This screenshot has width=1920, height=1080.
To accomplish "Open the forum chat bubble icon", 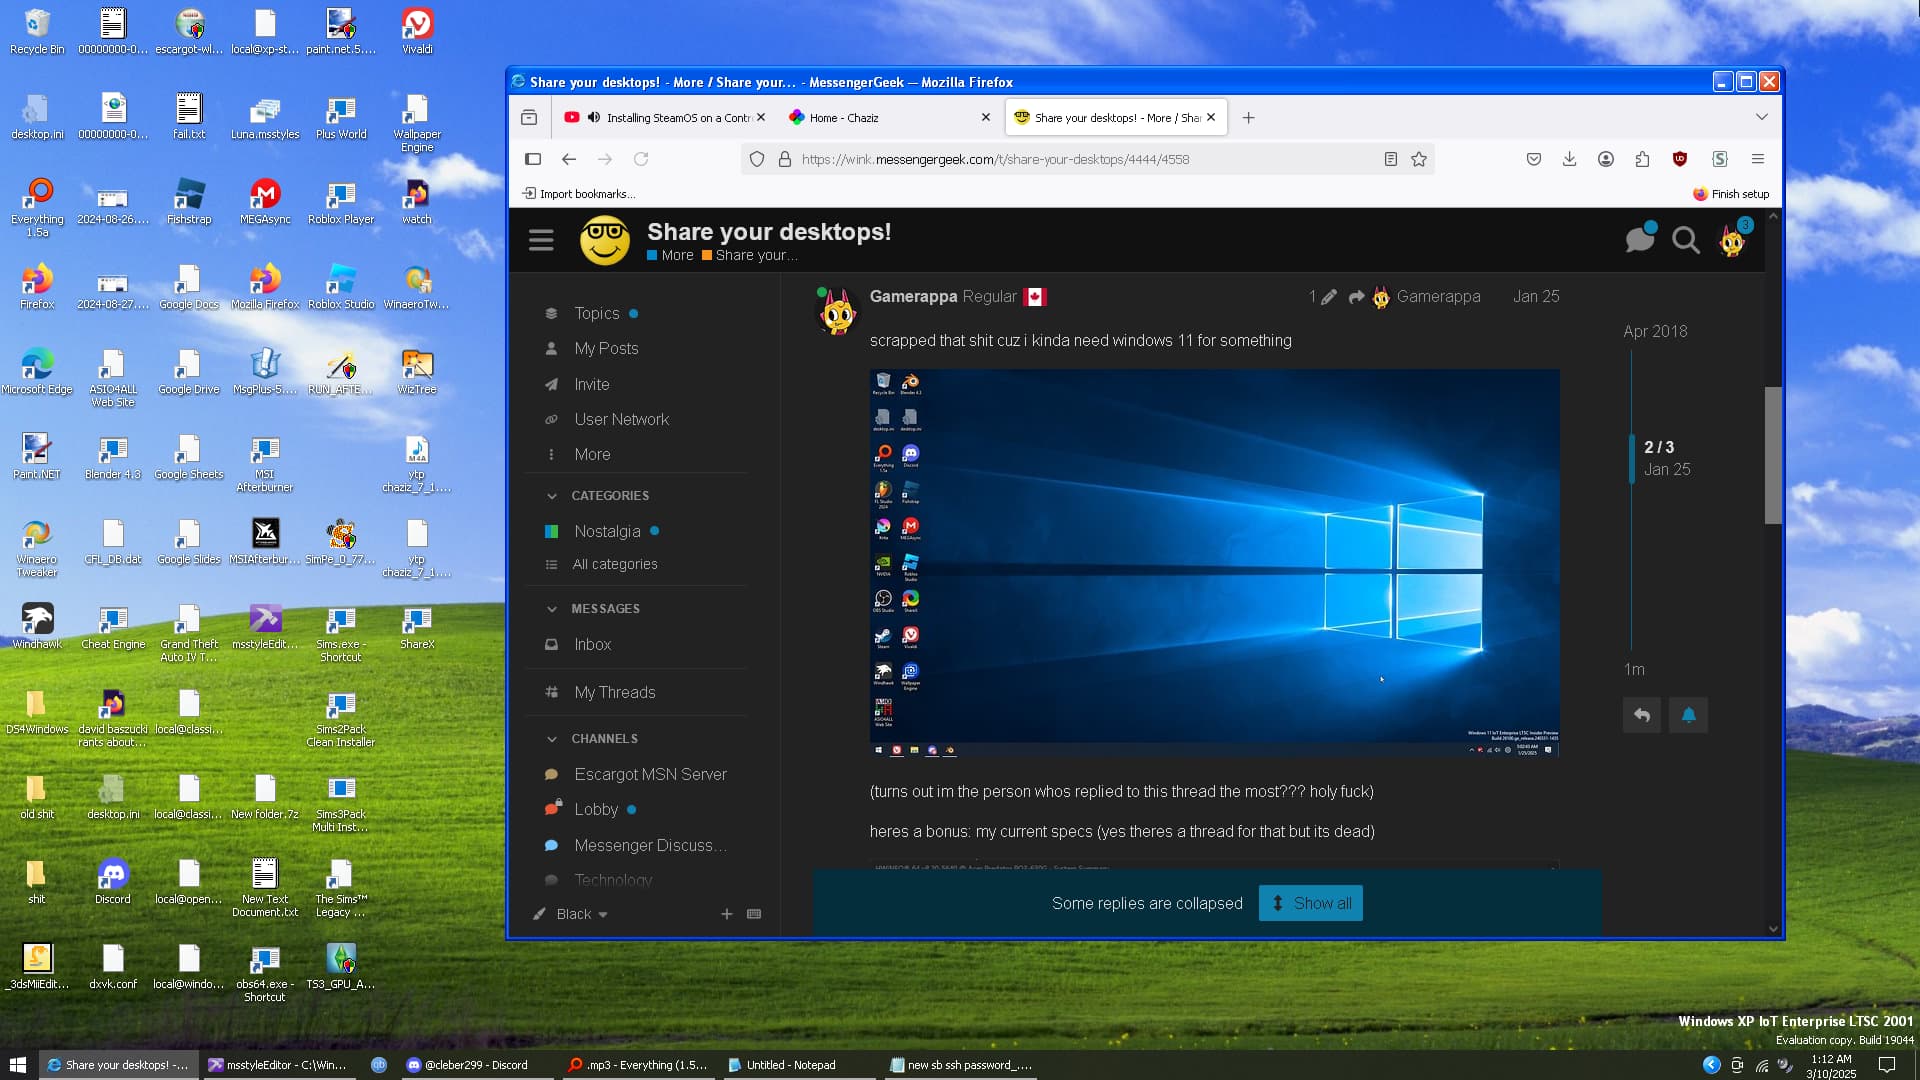I will (x=1640, y=239).
